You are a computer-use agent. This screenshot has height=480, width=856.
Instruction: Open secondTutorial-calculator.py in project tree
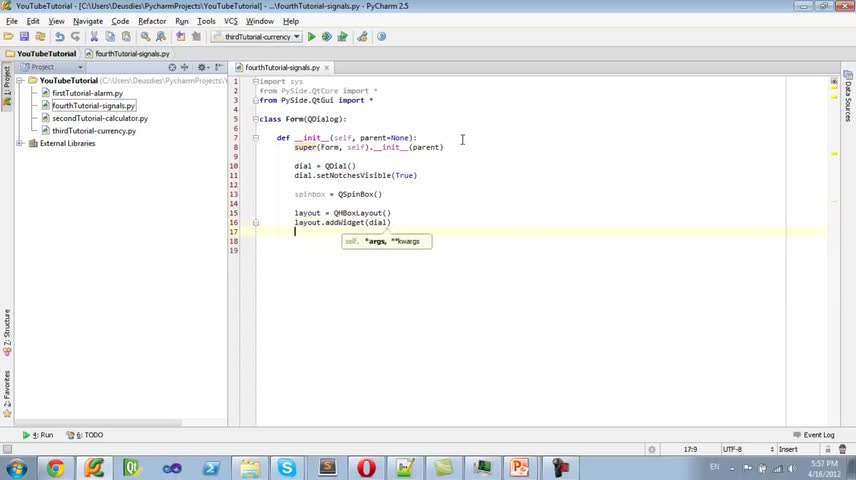click(99, 118)
